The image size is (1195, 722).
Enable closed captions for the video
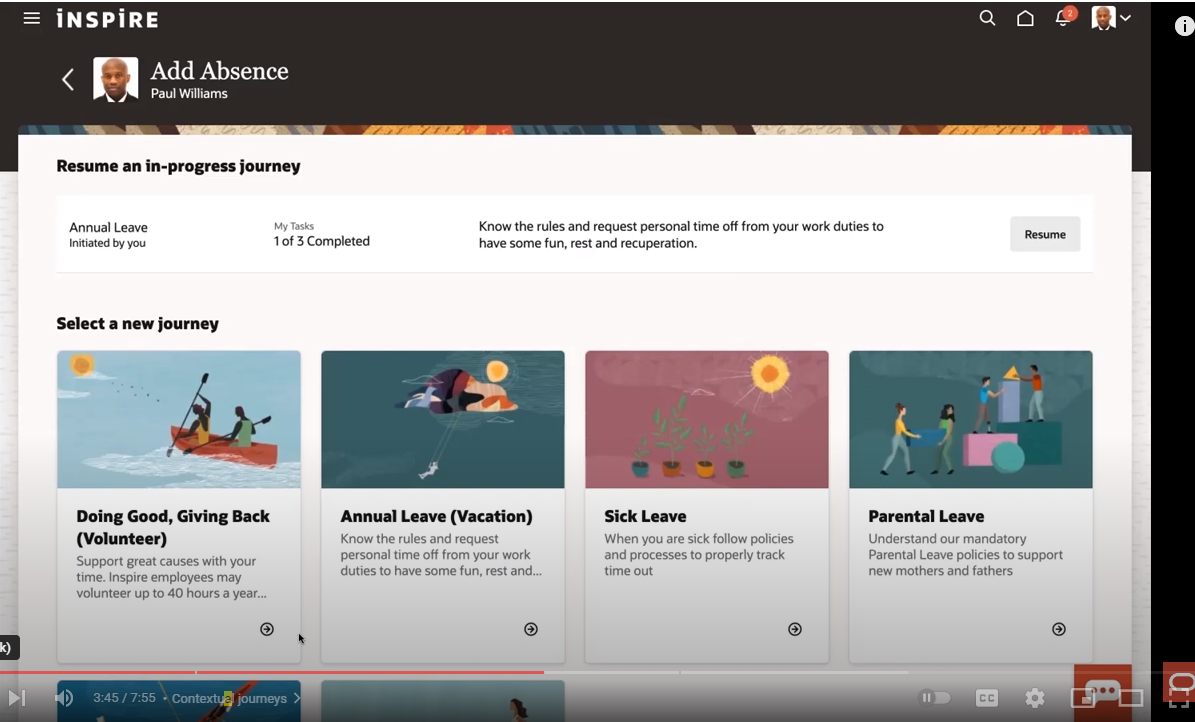[986, 698]
